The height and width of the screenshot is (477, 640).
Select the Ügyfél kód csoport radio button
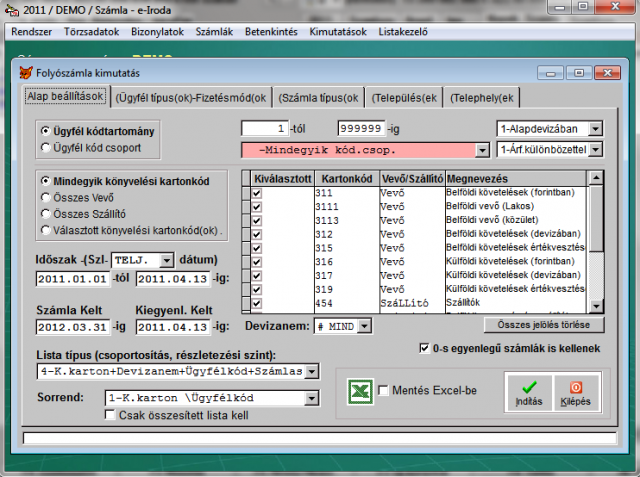46,148
